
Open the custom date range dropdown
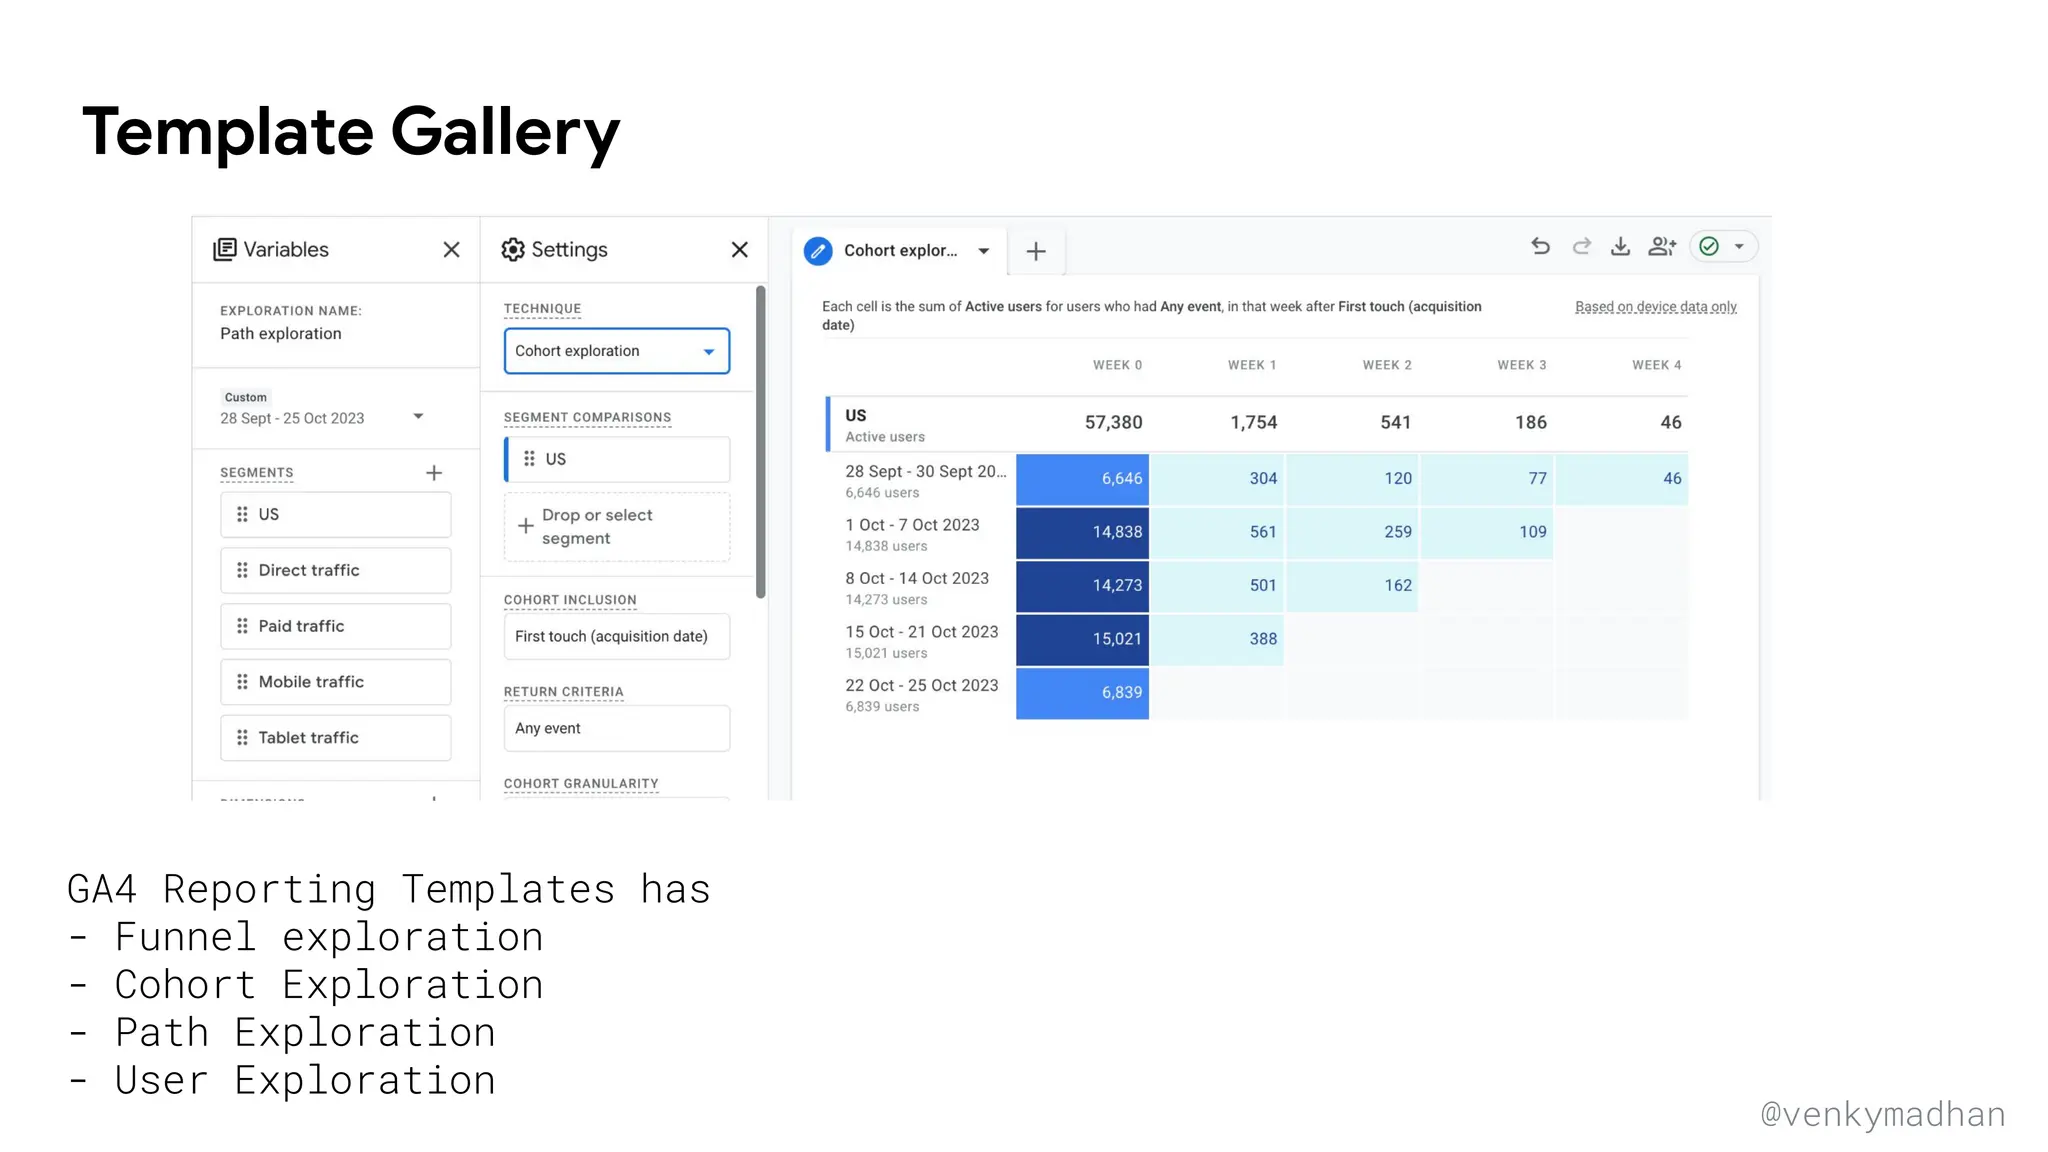point(419,417)
